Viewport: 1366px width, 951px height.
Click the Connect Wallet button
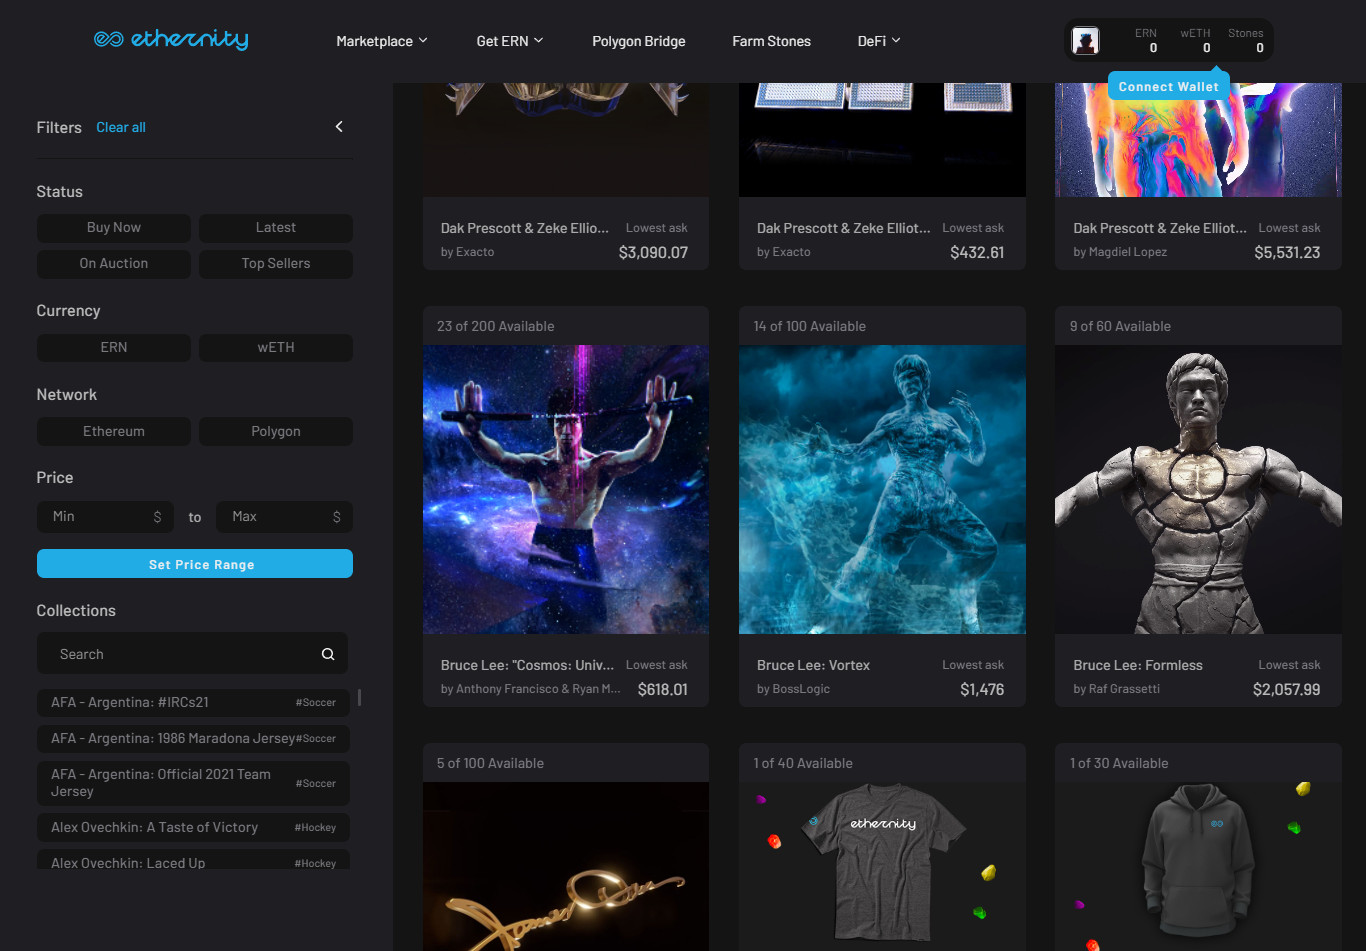(1169, 87)
